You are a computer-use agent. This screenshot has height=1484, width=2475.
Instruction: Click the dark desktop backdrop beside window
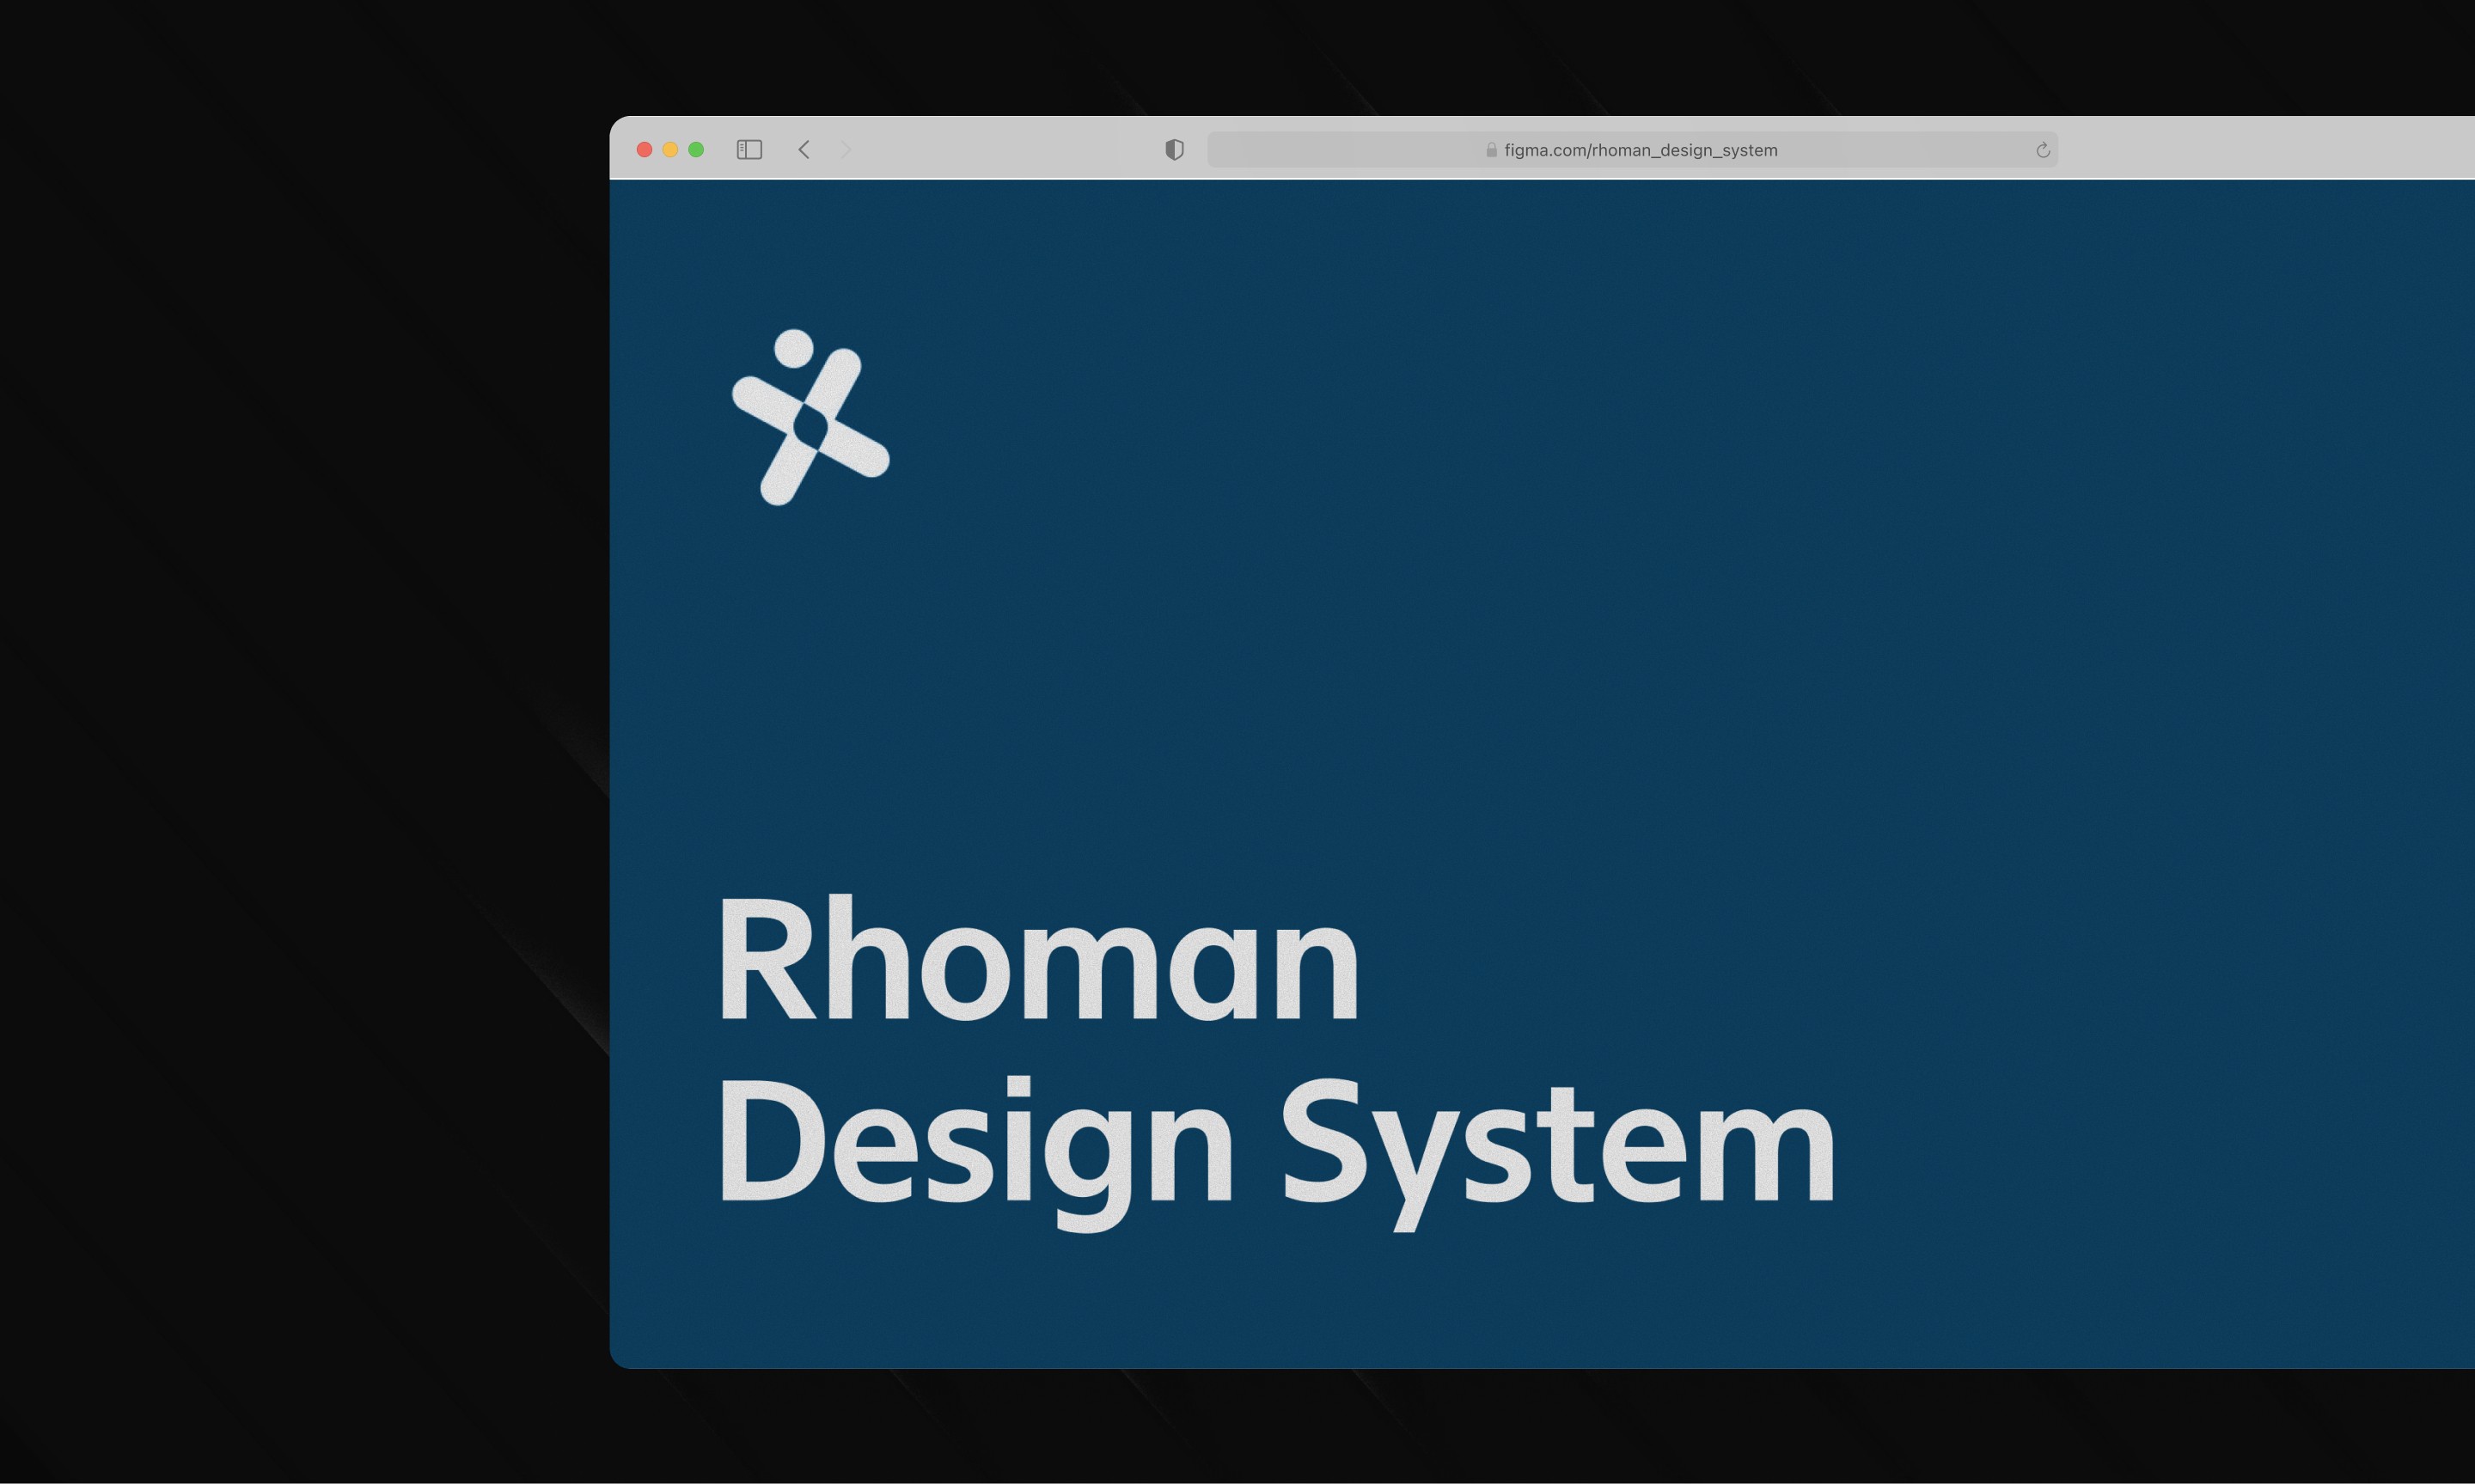tap(300, 700)
